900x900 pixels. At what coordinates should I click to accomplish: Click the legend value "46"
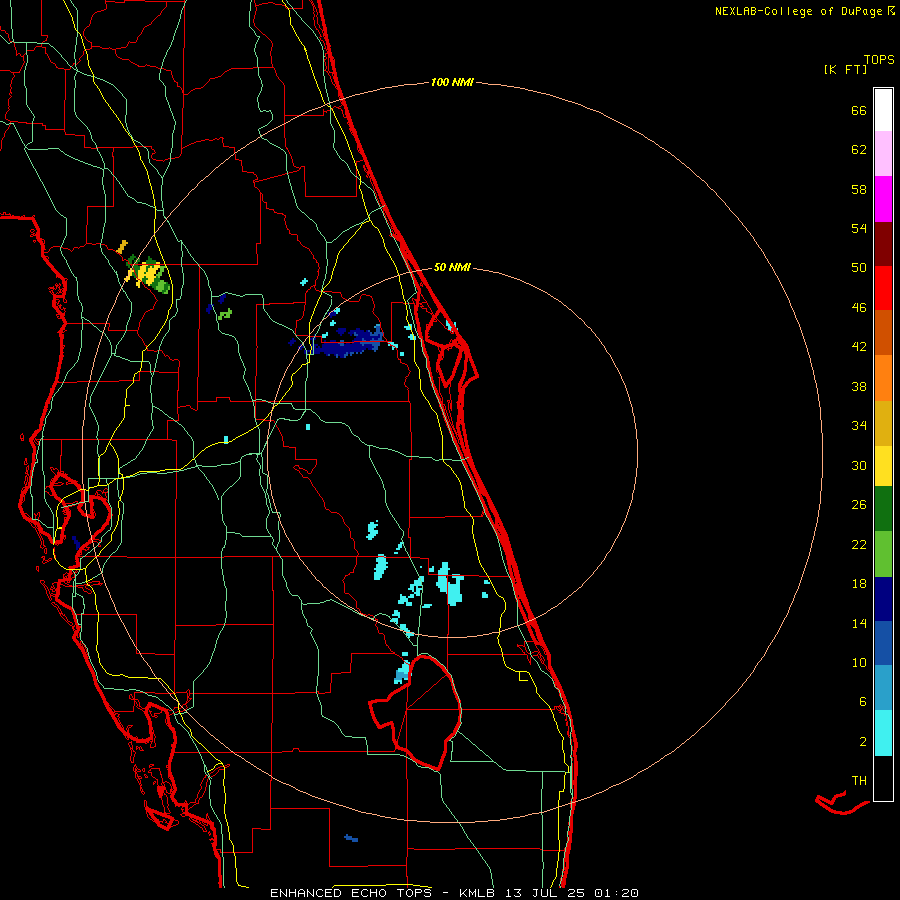pyautogui.click(x=859, y=308)
